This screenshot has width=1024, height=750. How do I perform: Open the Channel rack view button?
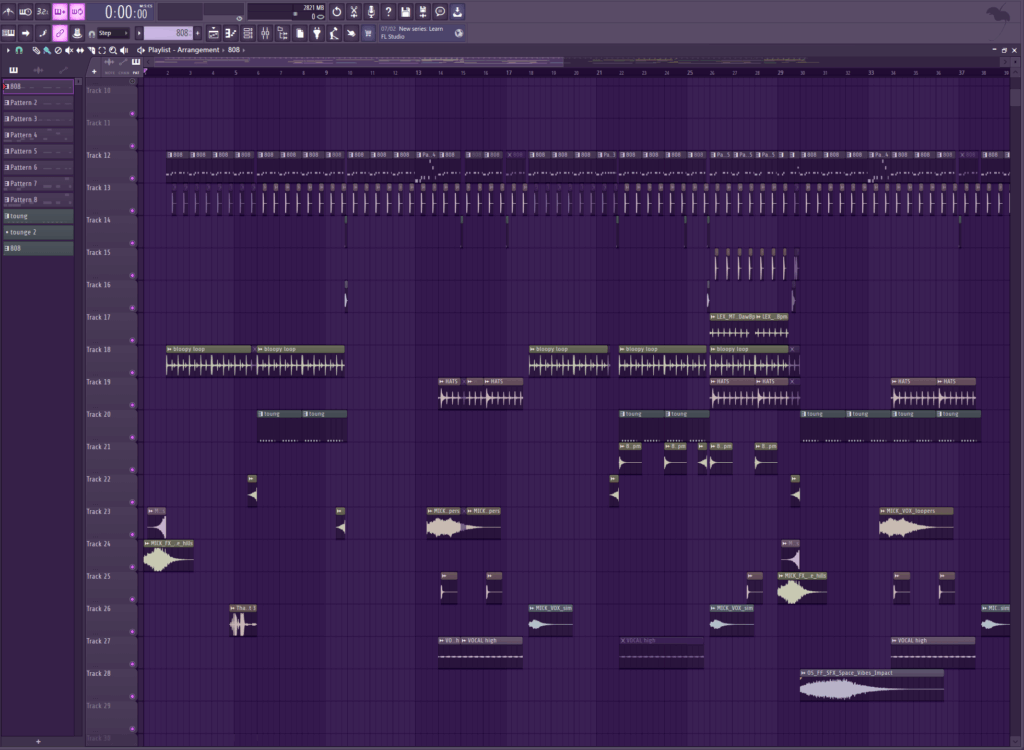click(x=248, y=33)
